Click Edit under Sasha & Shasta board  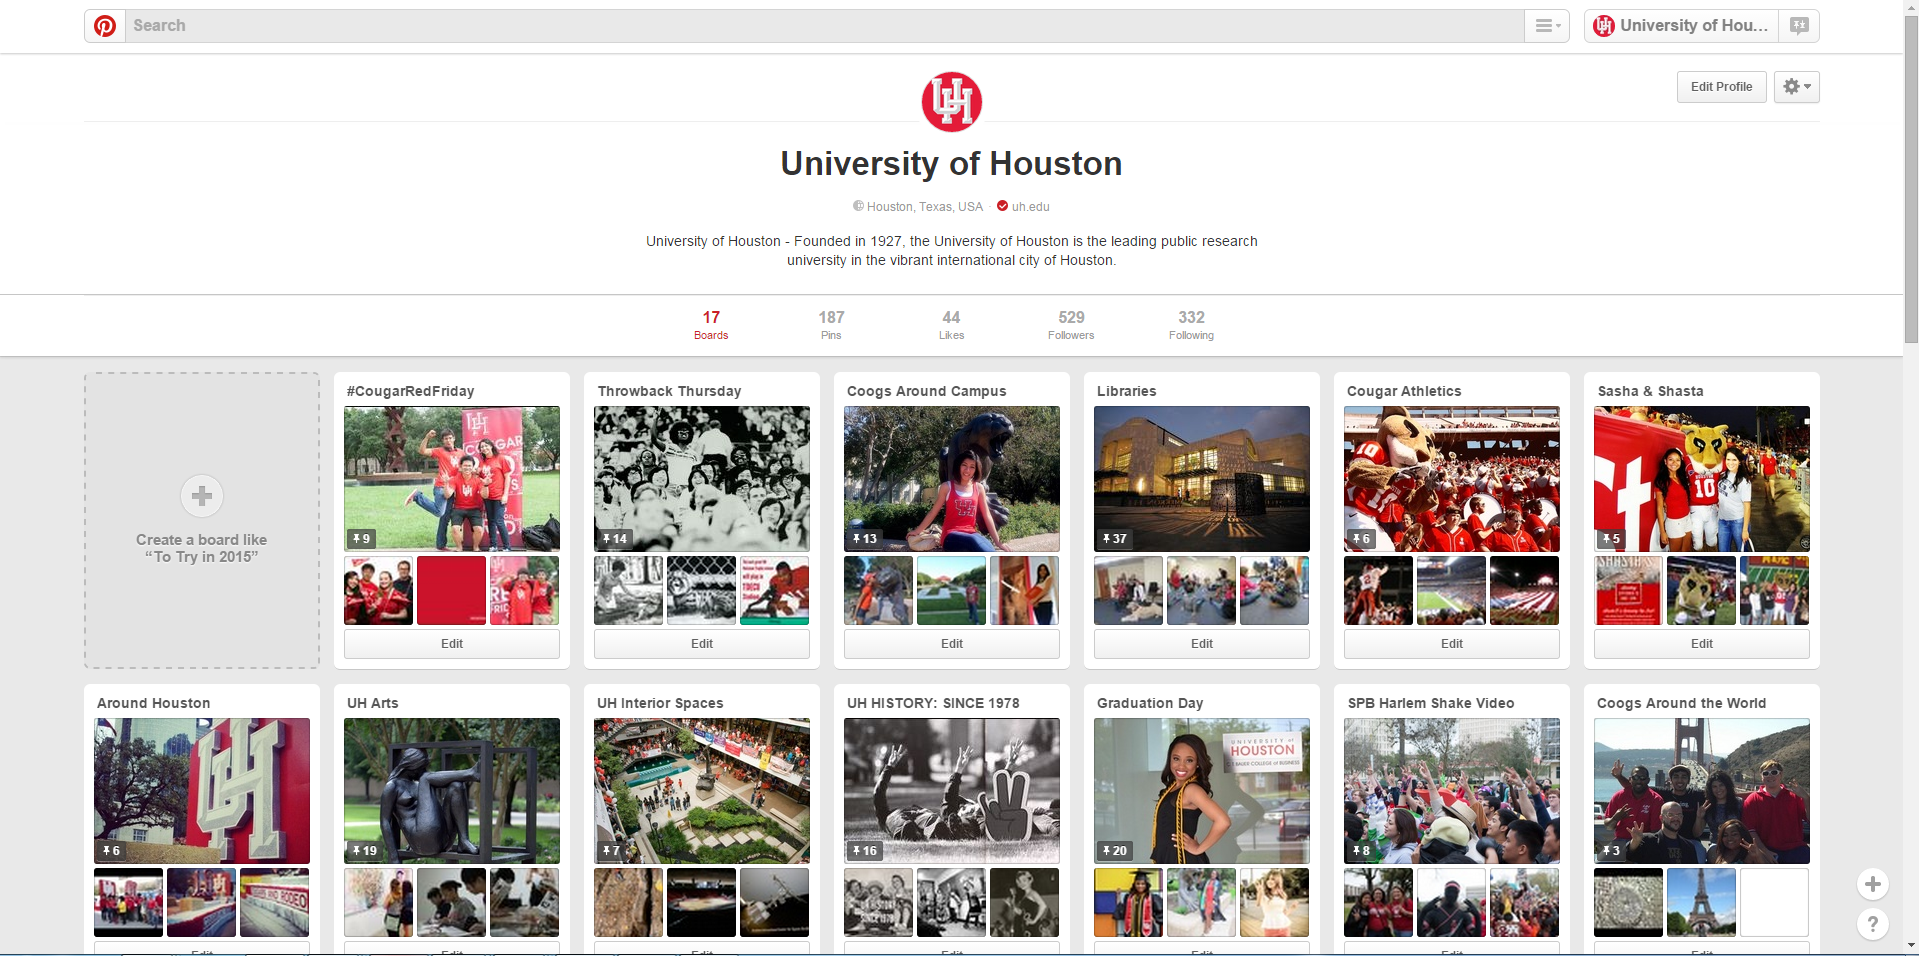[x=1702, y=644]
